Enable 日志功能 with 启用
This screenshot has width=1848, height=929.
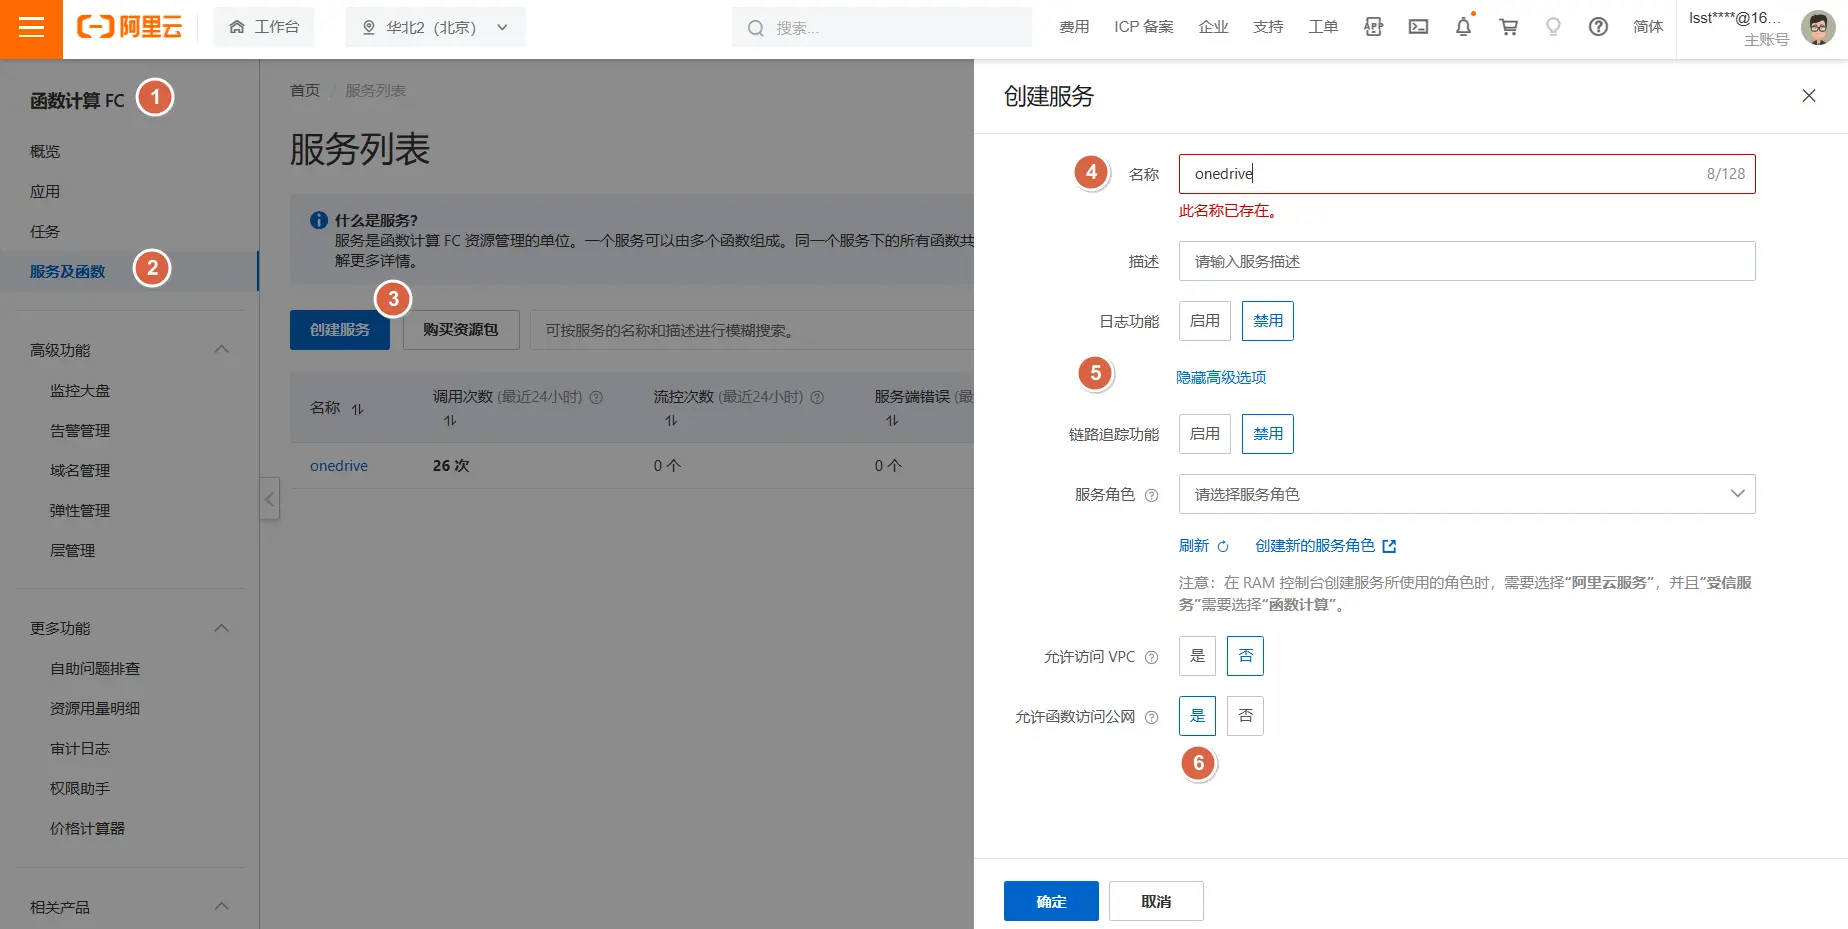(1204, 321)
